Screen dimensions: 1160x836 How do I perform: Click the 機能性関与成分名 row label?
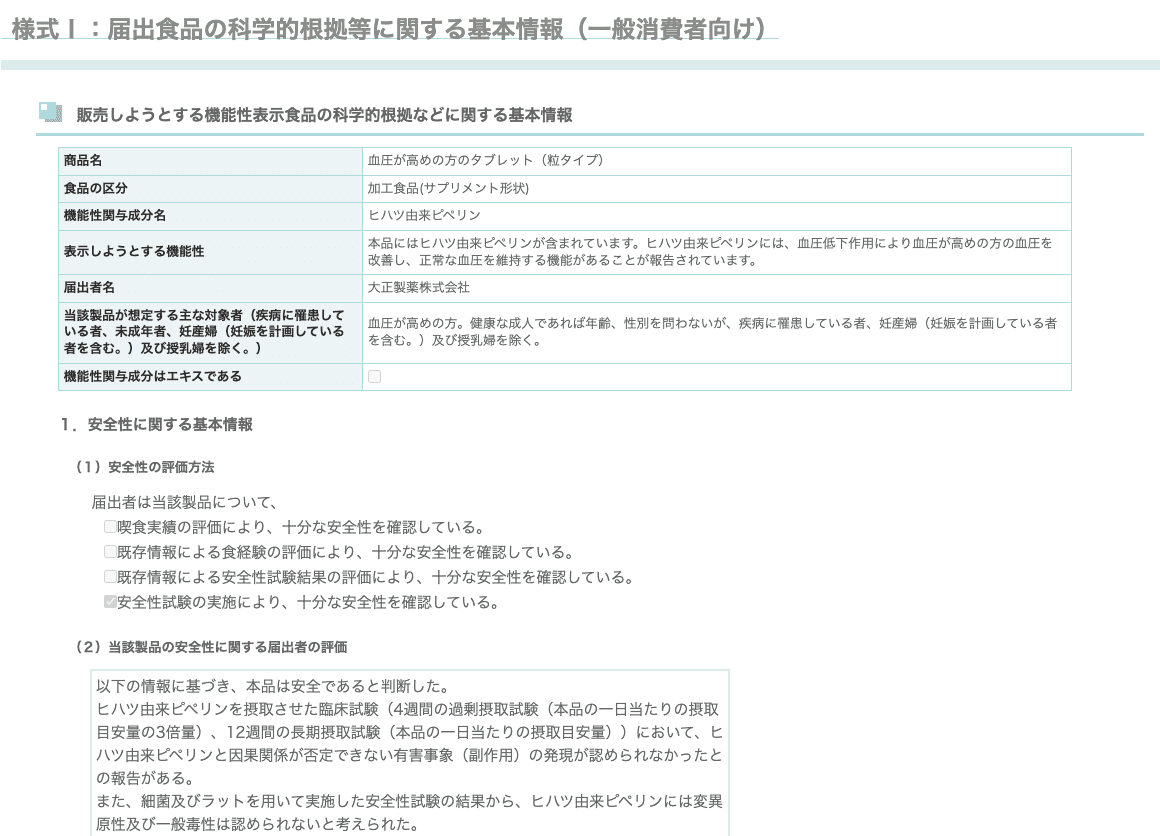click(115, 215)
